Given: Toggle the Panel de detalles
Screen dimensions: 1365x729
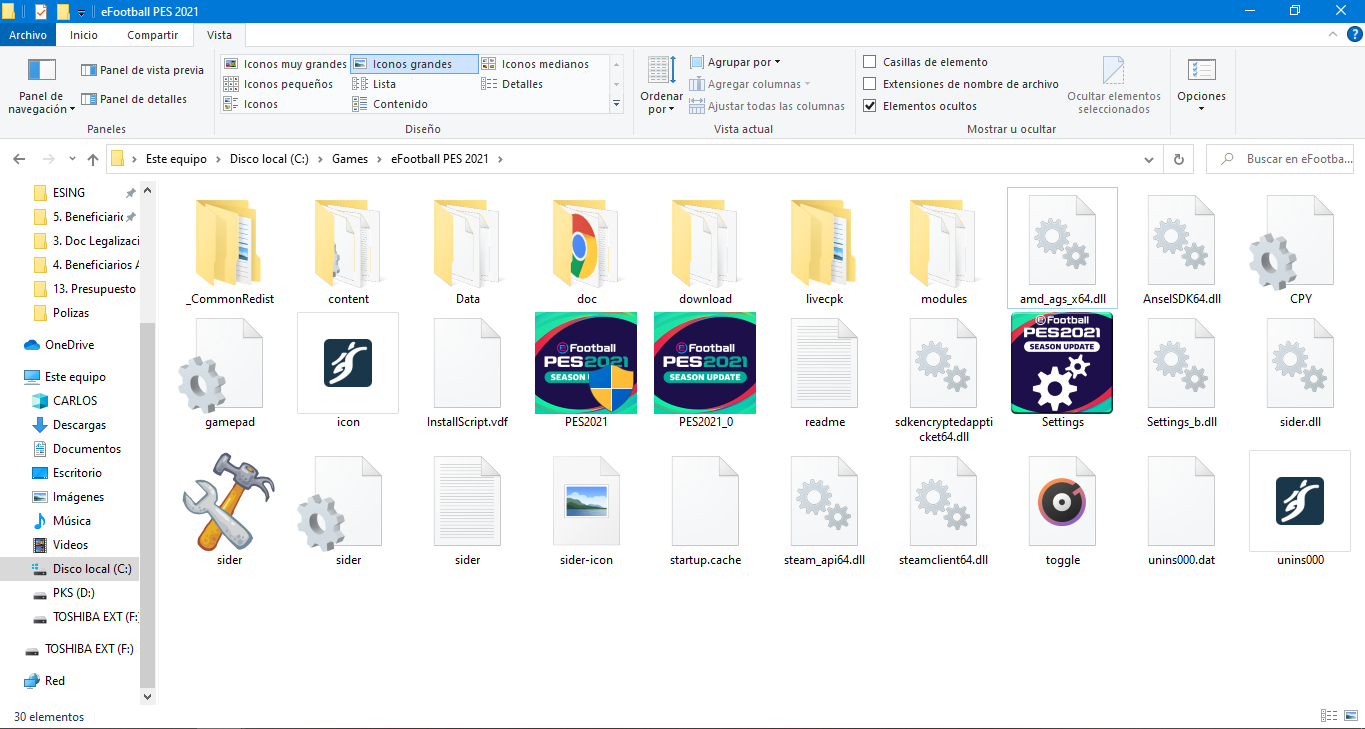Looking at the screenshot, I should (x=134, y=99).
